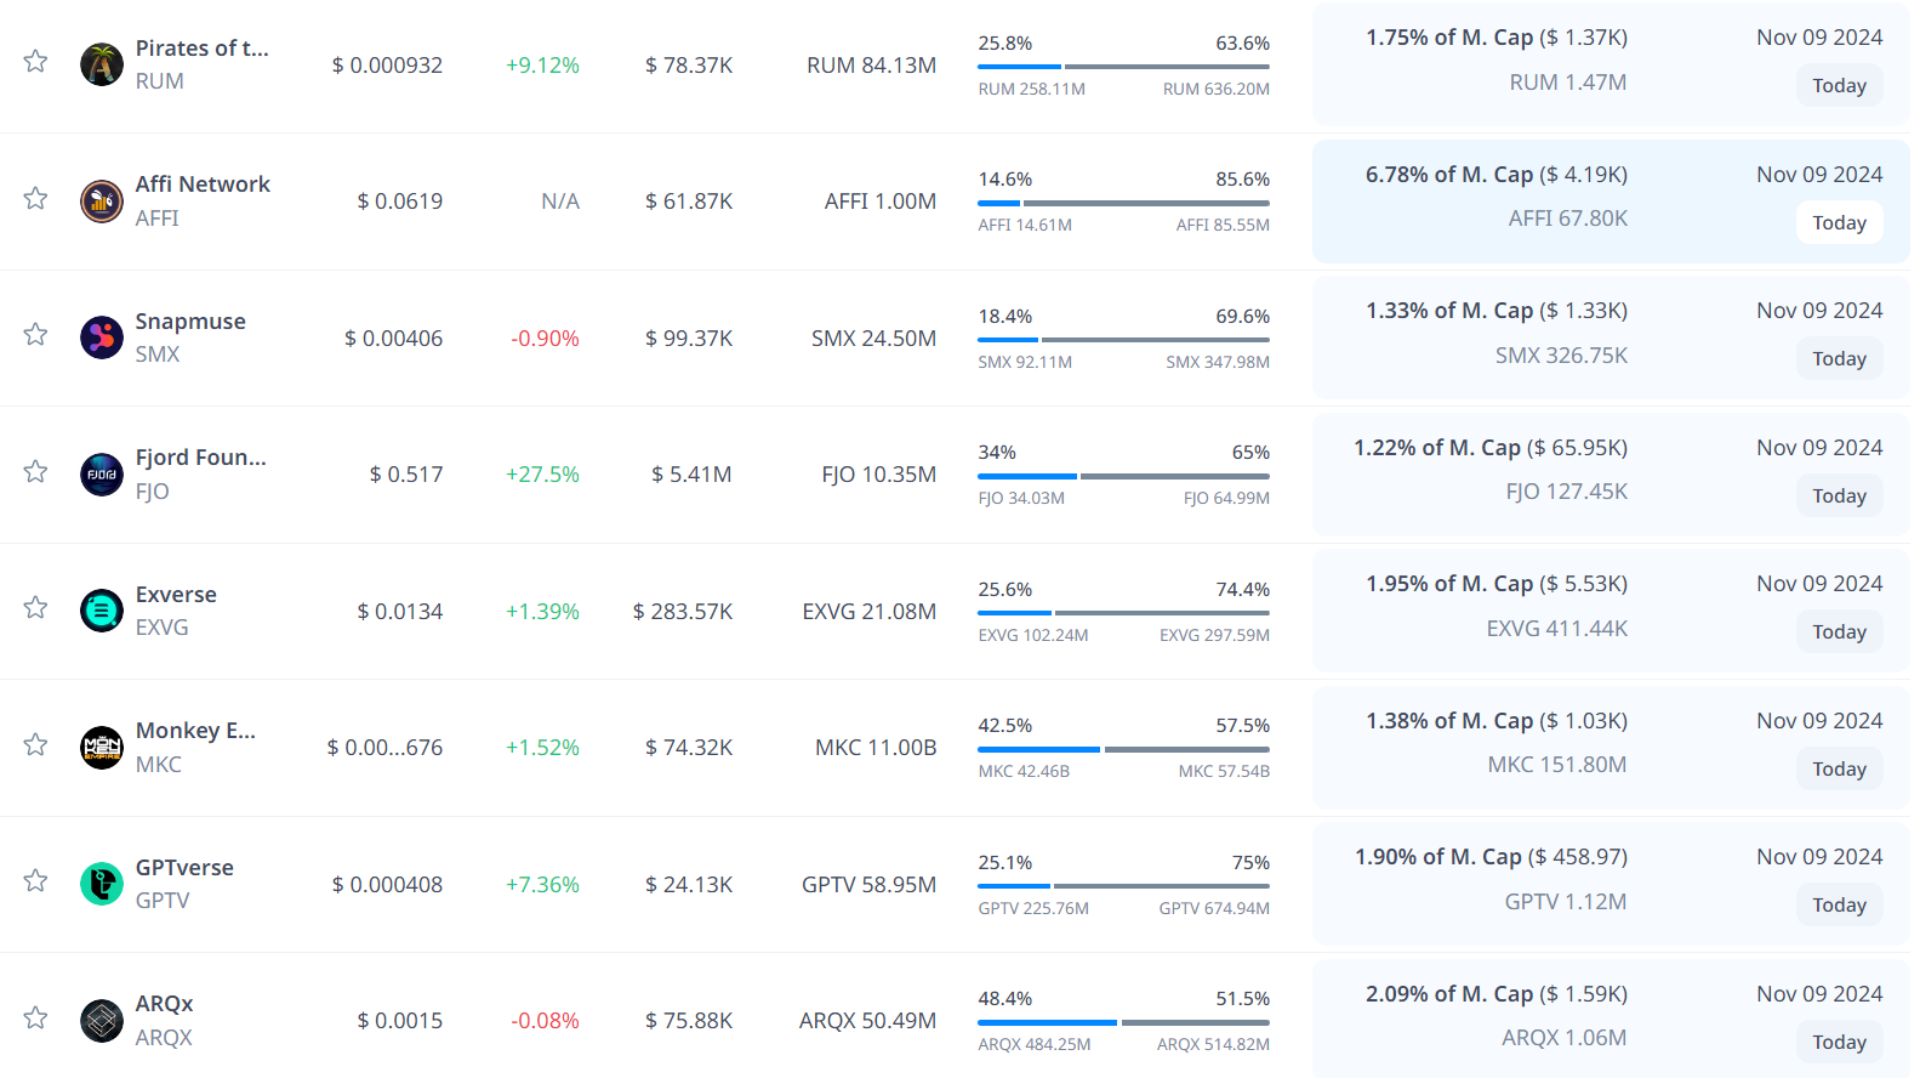Image resolution: width=1920 pixels, height=1080 pixels.
Task: Add Exverse to watchlist with star
Action: pyautogui.click(x=36, y=607)
